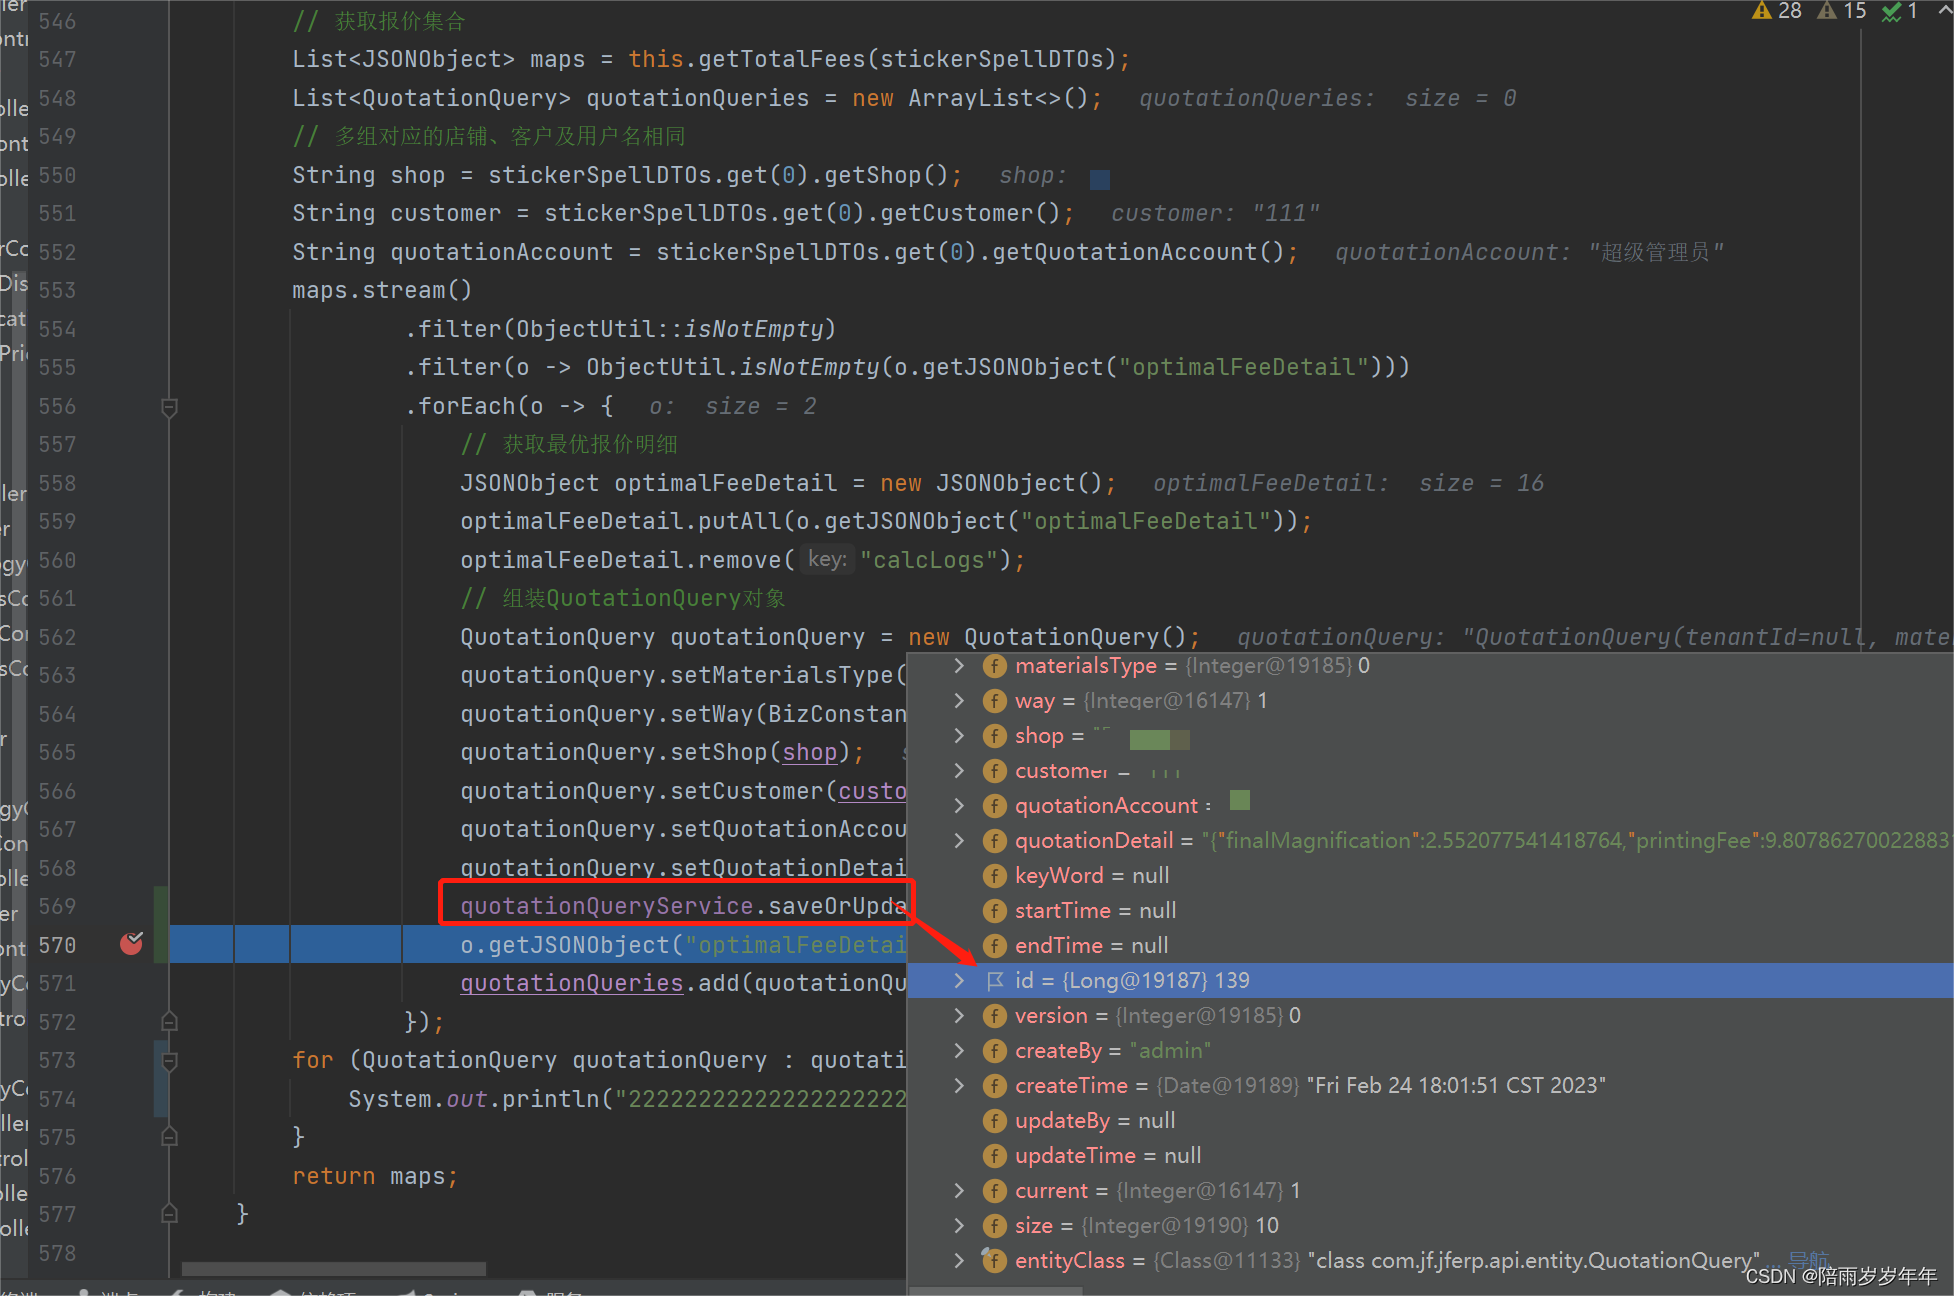Expand the quotationDetail variable node
Image resolution: width=1954 pixels, height=1296 pixels.
coord(959,841)
